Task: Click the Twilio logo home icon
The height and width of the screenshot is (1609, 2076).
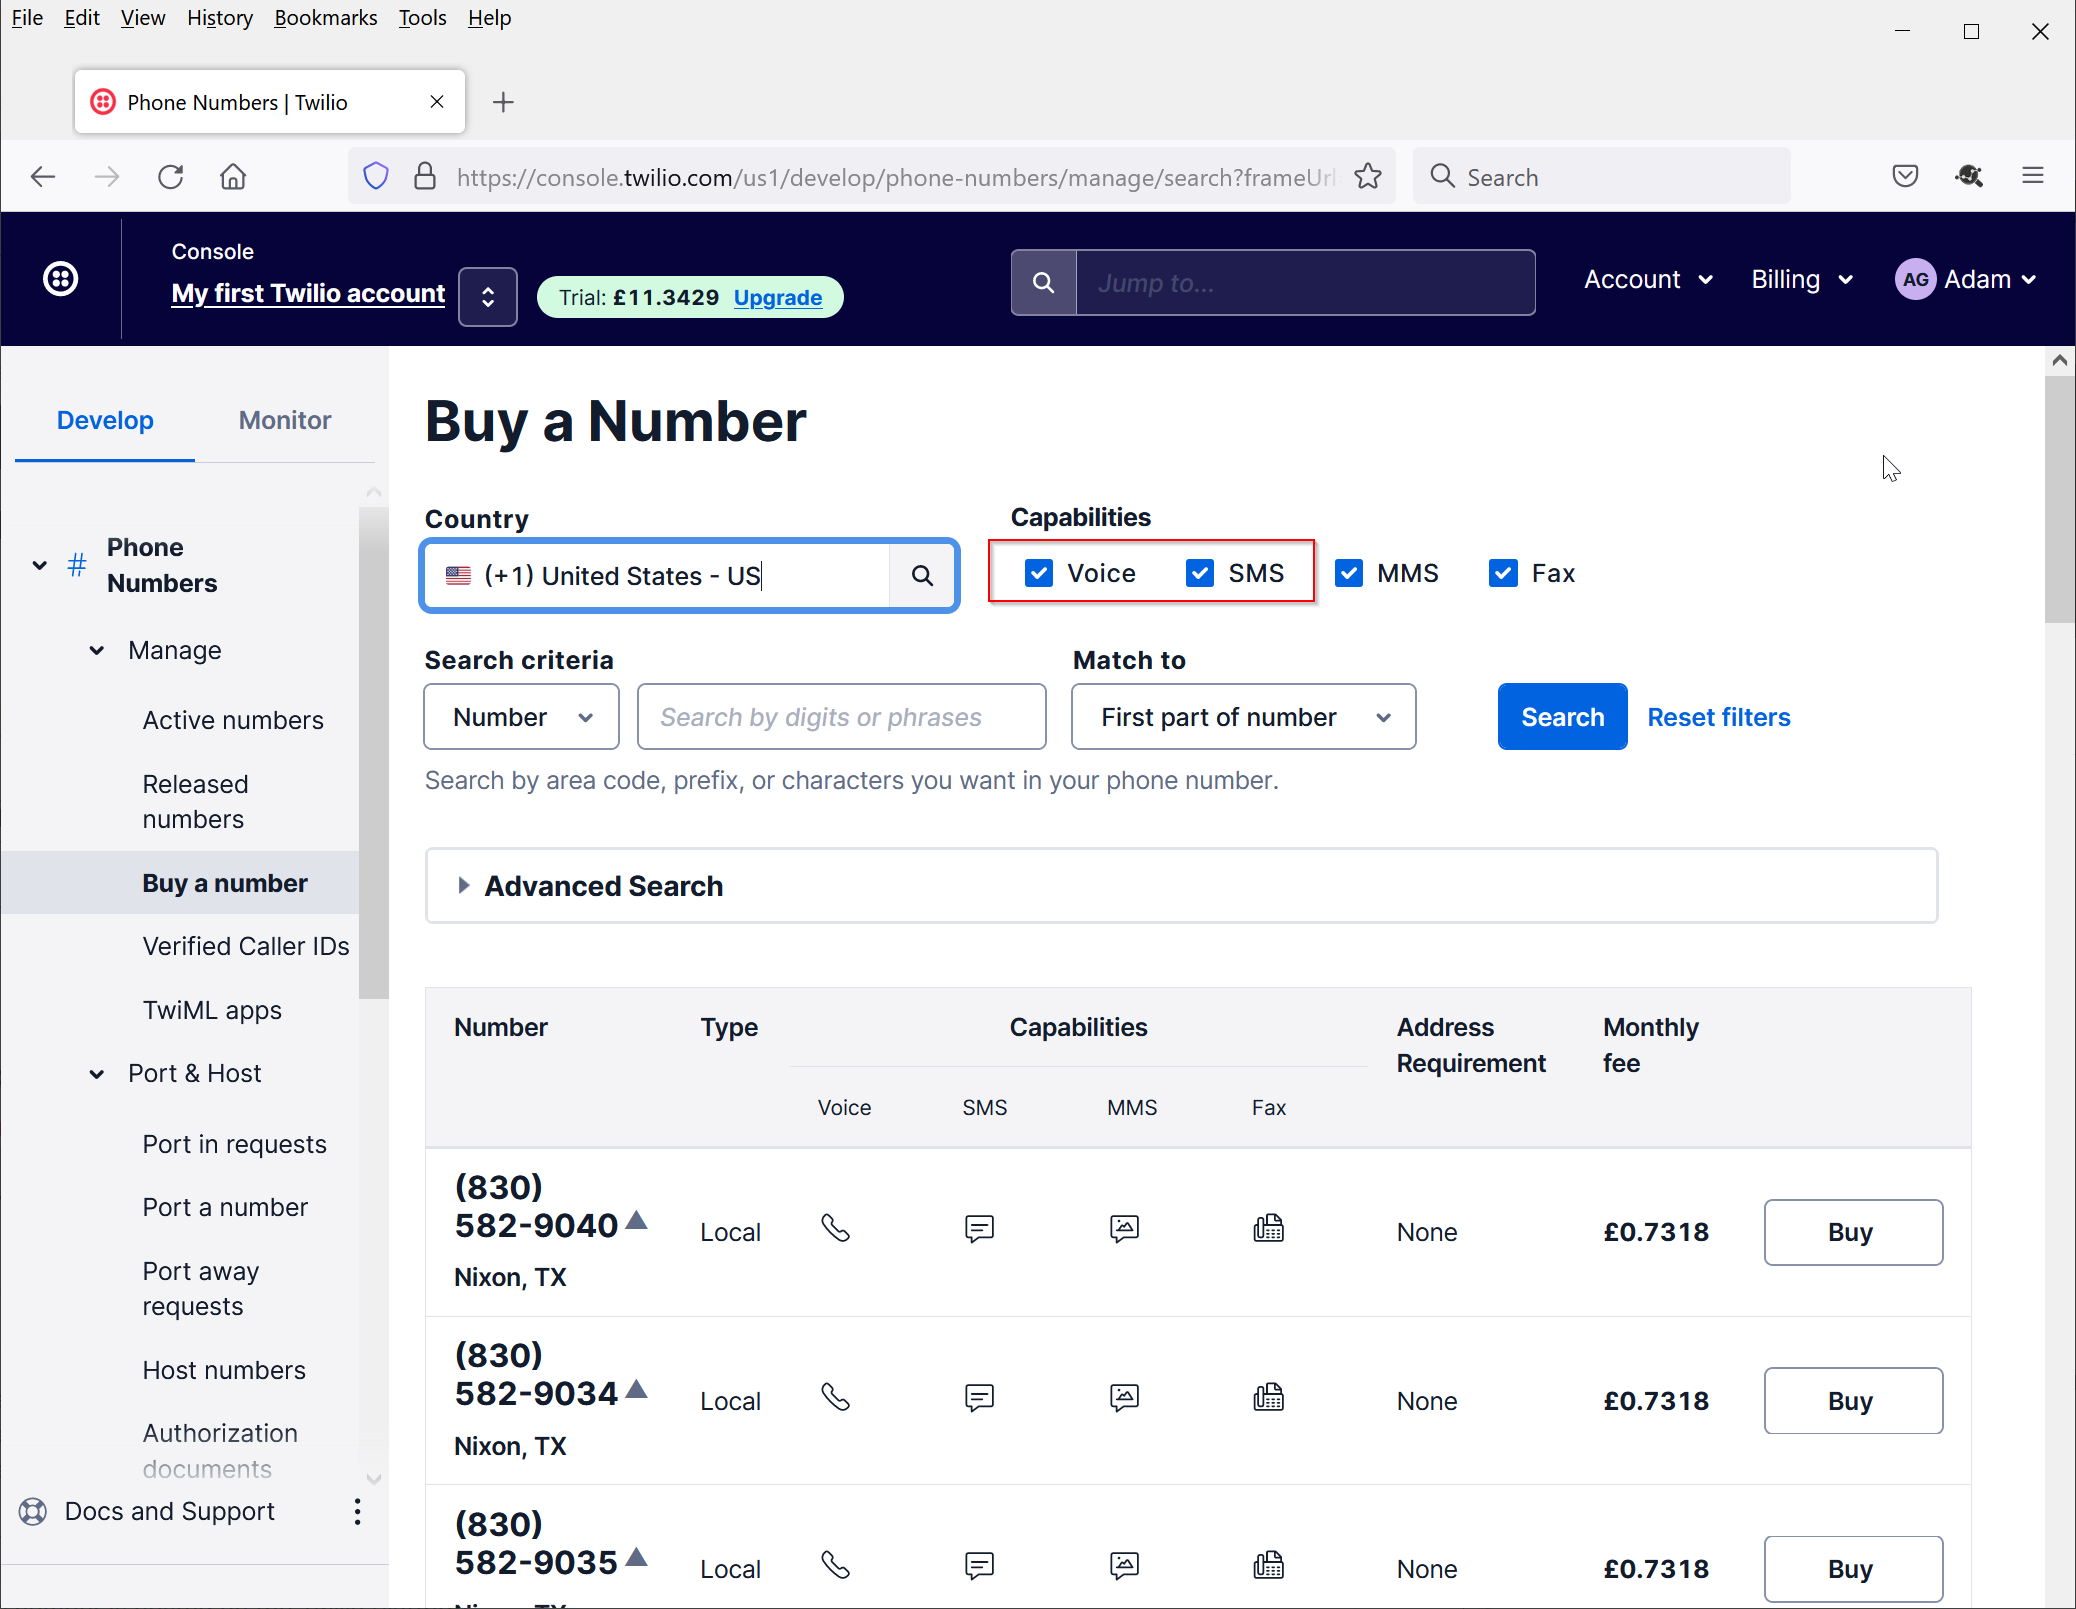Action: (x=61, y=279)
